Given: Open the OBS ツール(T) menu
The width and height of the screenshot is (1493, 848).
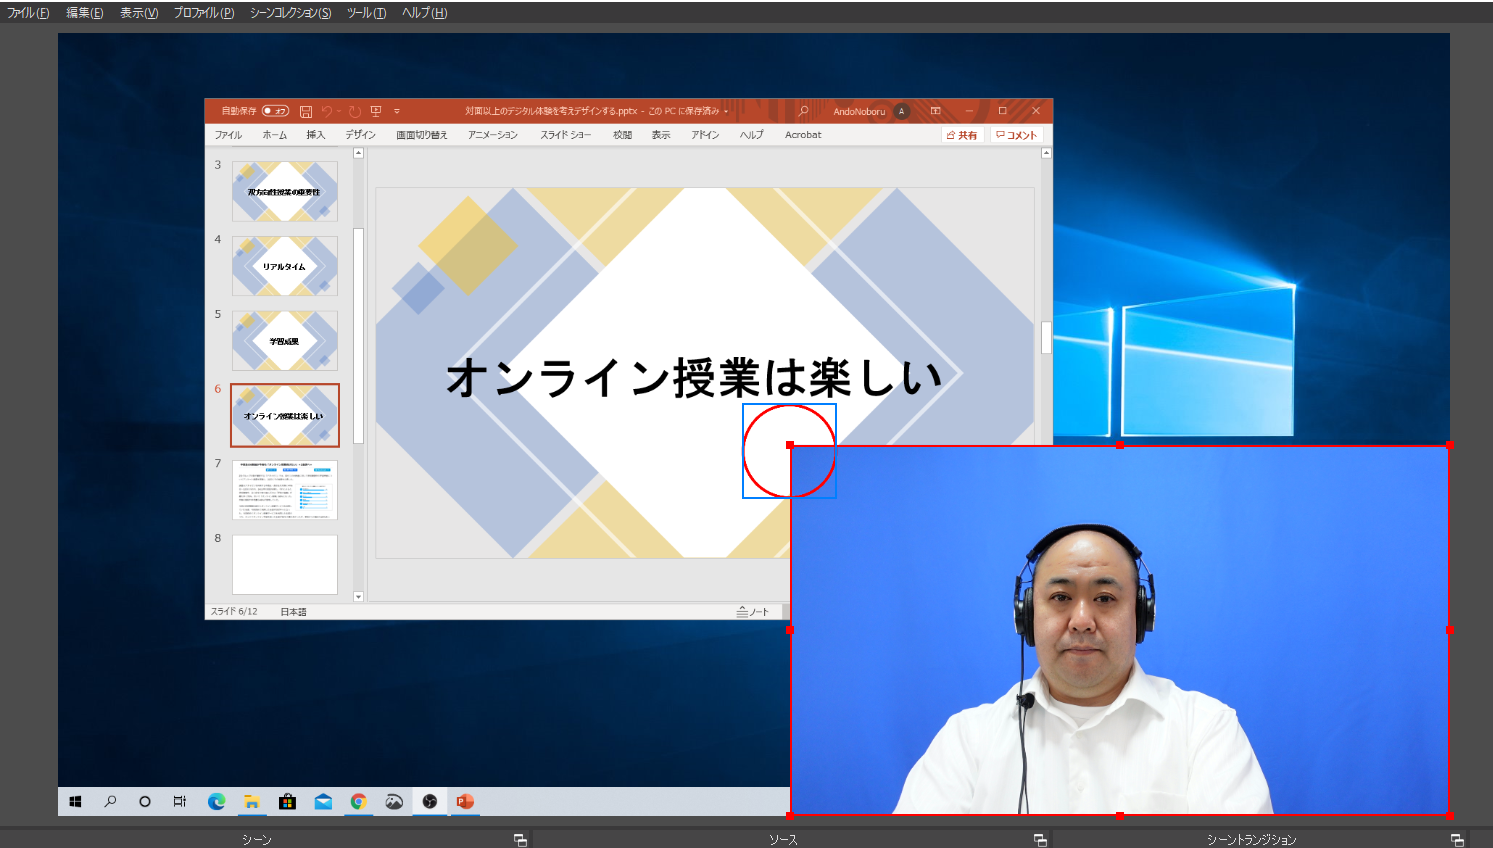Looking at the screenshot, I should [367, 13].
